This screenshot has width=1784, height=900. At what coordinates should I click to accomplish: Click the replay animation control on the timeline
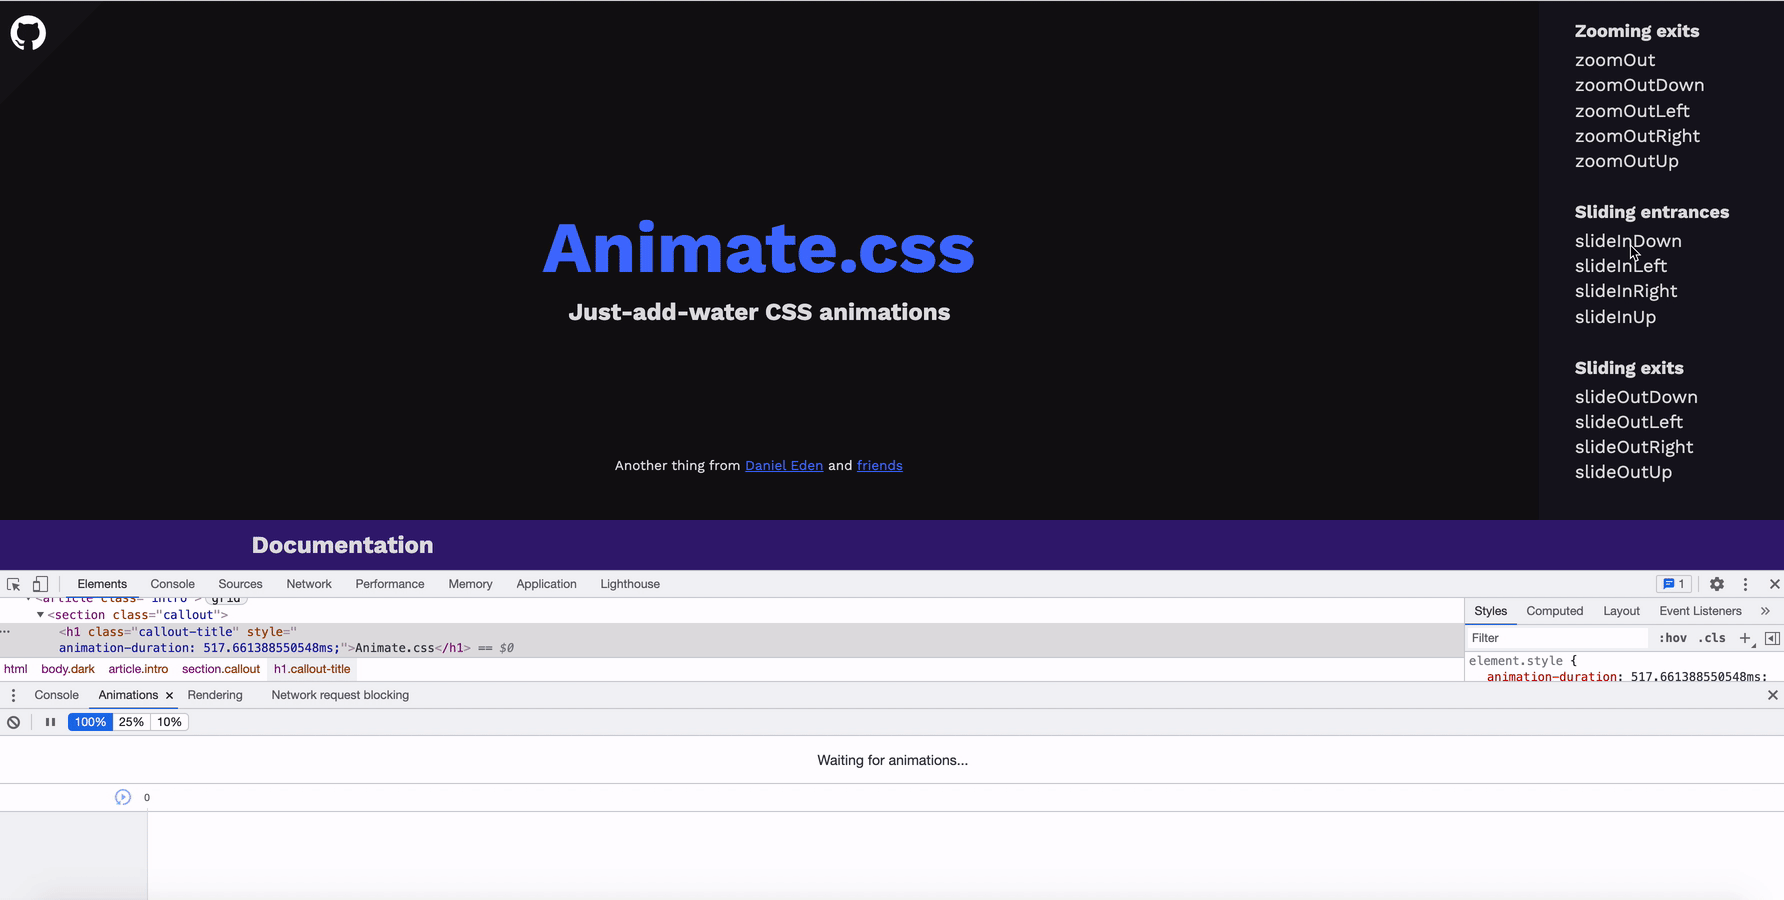click(x=122, y=797)
